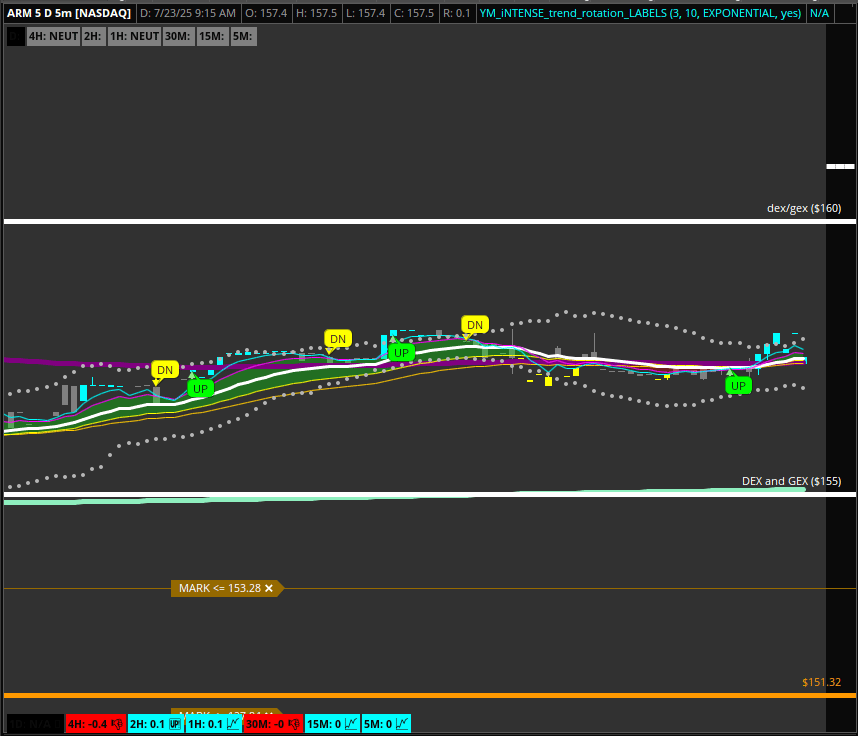Image resolution: width=858 pixels, height=736 pixels.
Task: Click the chart icon in 15M: 0 label
Action: point(351,724)
